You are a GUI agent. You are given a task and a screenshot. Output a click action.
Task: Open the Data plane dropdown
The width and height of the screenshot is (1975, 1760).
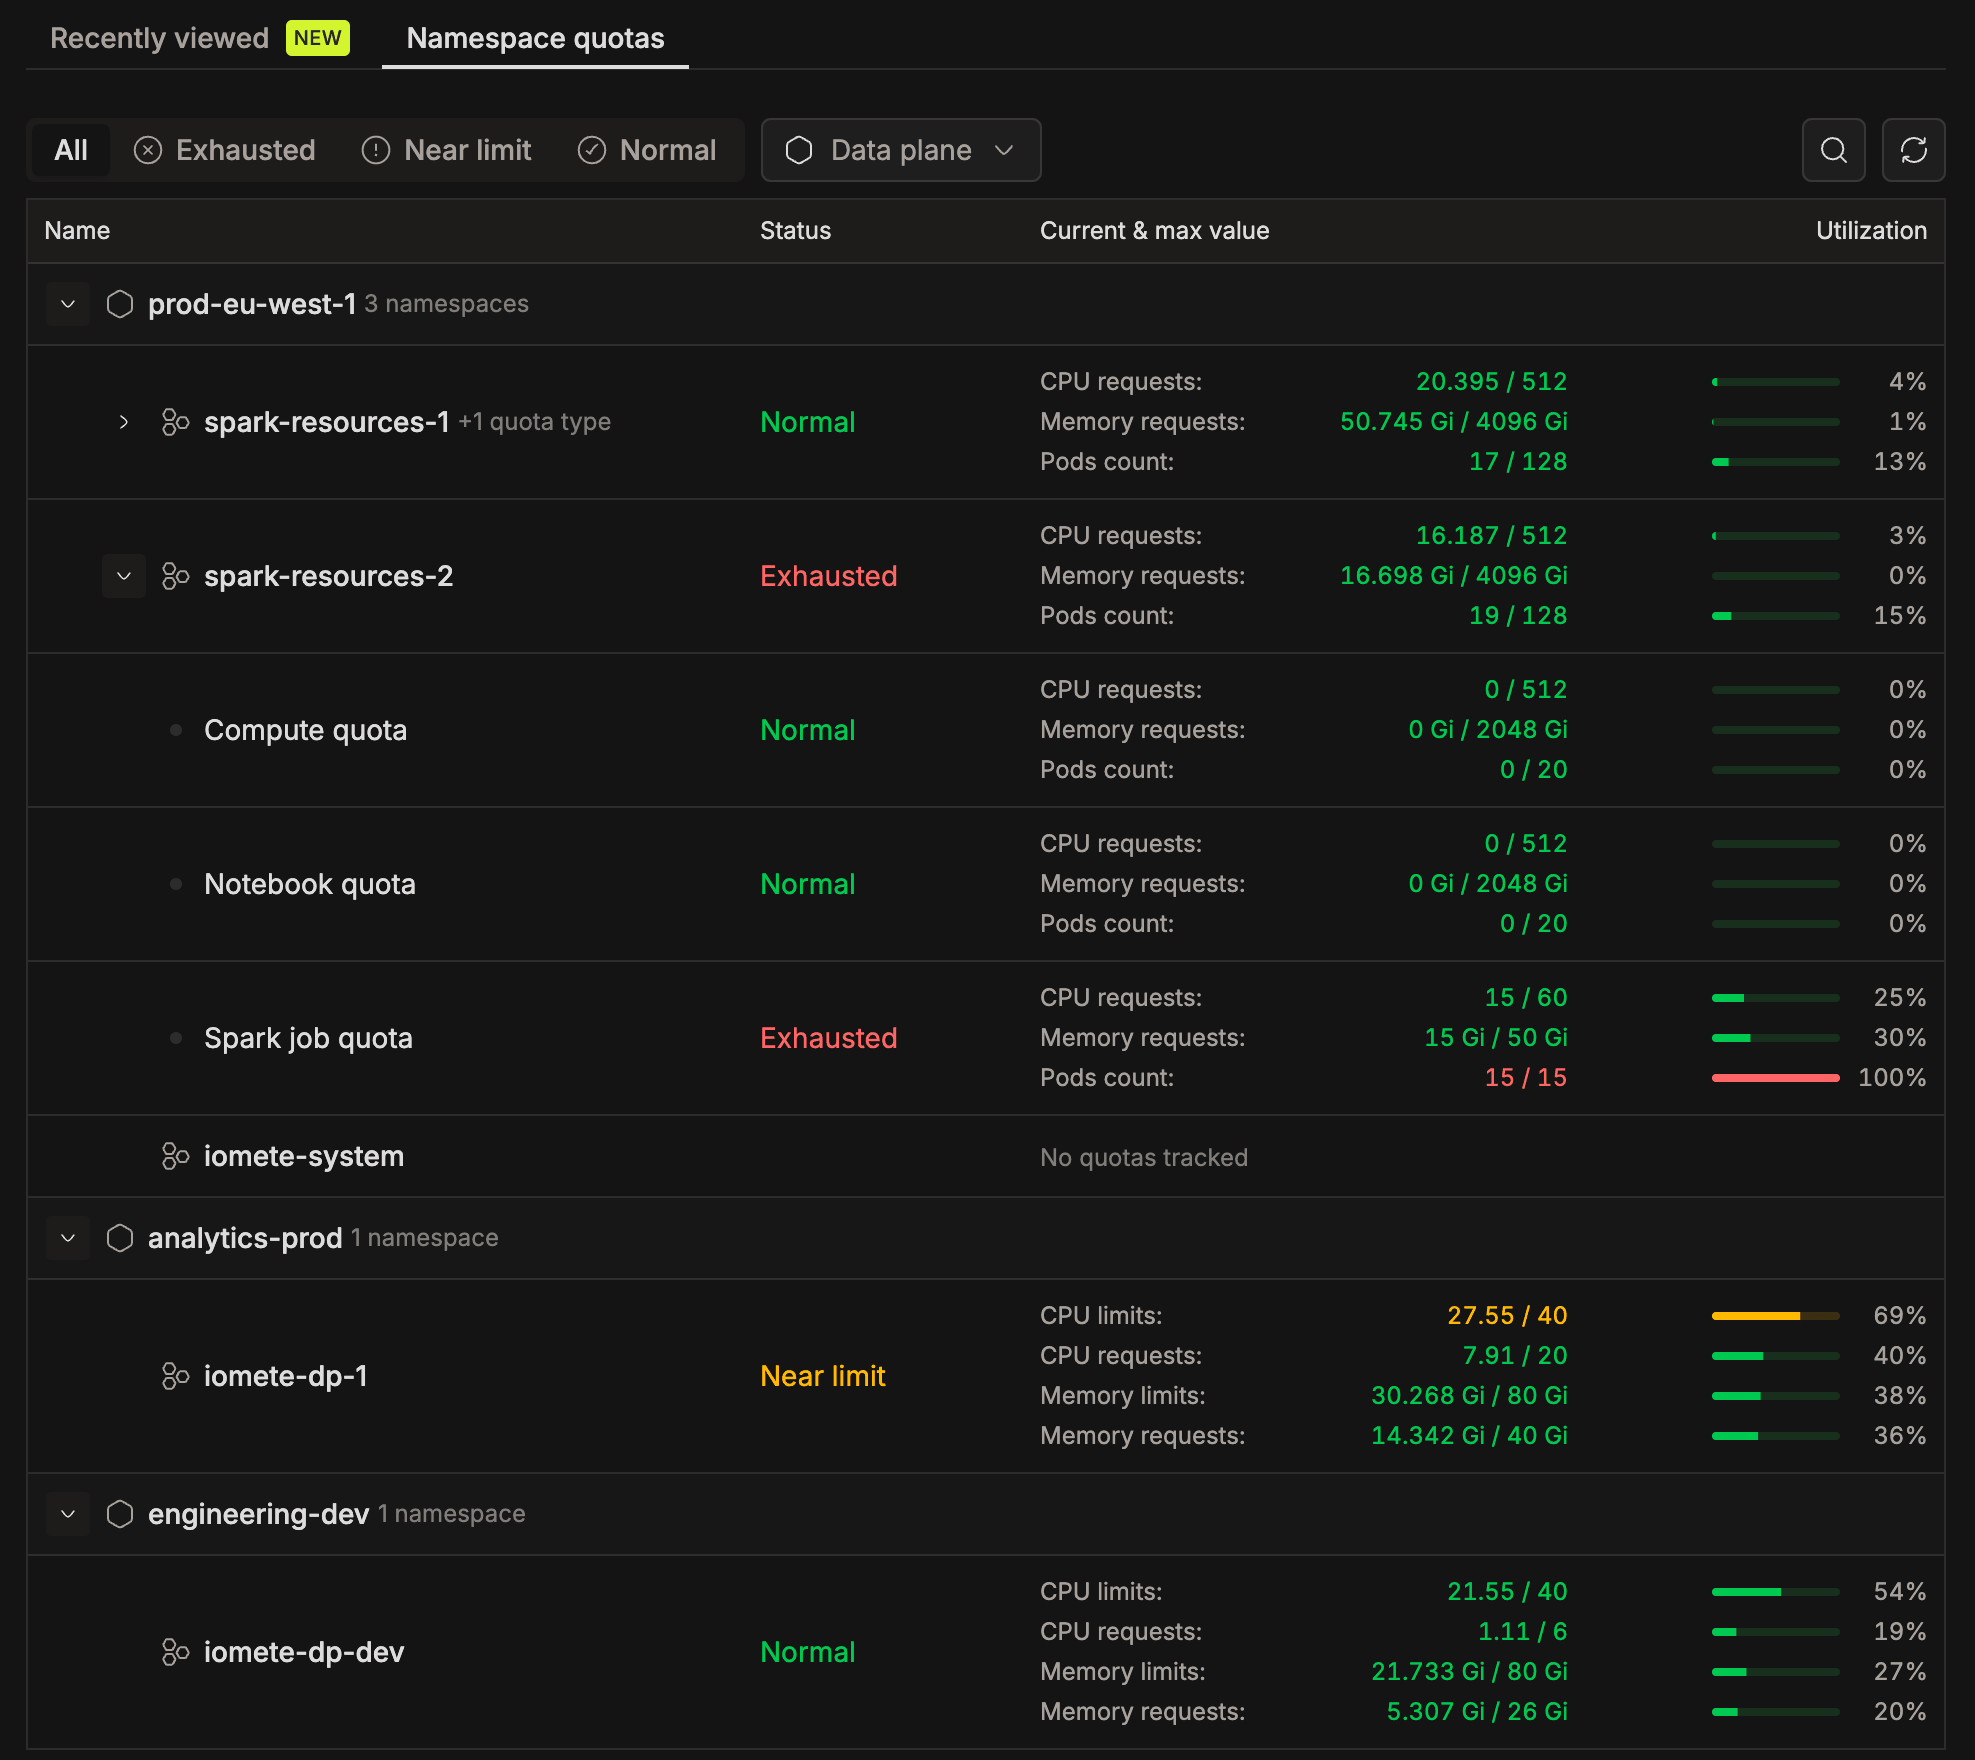(901, 150)
